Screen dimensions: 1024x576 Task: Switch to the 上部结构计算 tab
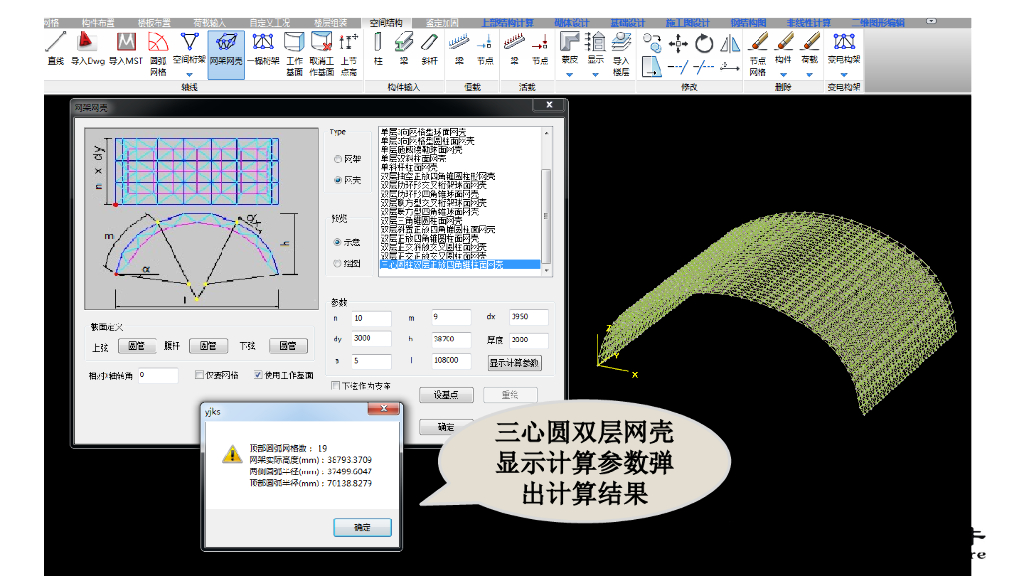coord(507,22)
